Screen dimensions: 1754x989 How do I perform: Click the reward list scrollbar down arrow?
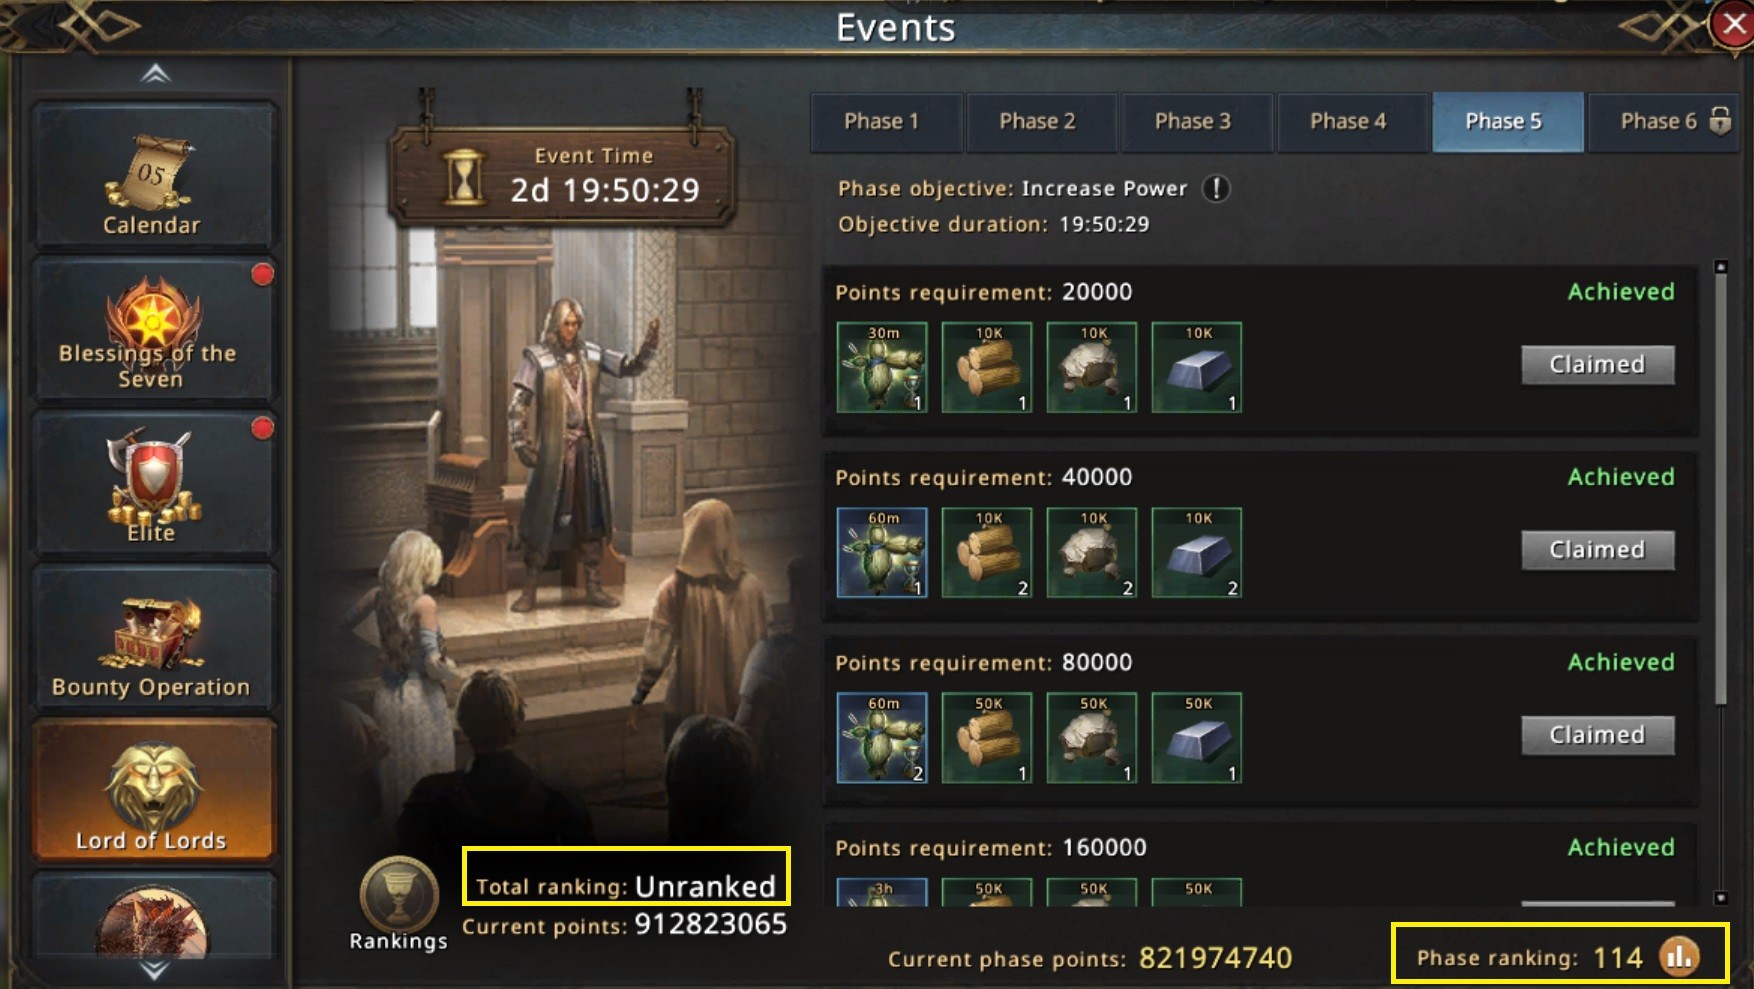(1721, 898)
